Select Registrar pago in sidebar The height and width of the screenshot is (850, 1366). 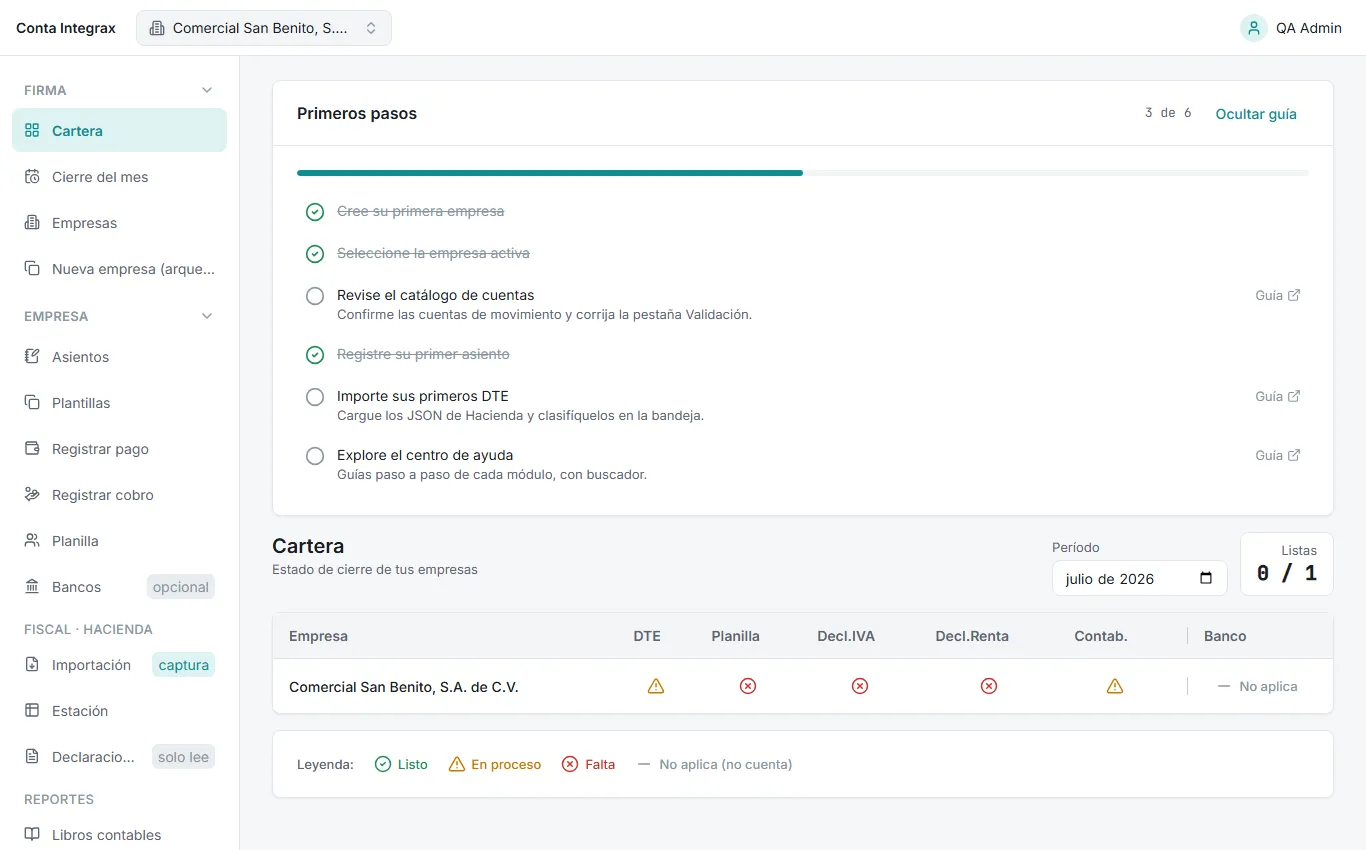pyautogui.click(x=120, y=448)
